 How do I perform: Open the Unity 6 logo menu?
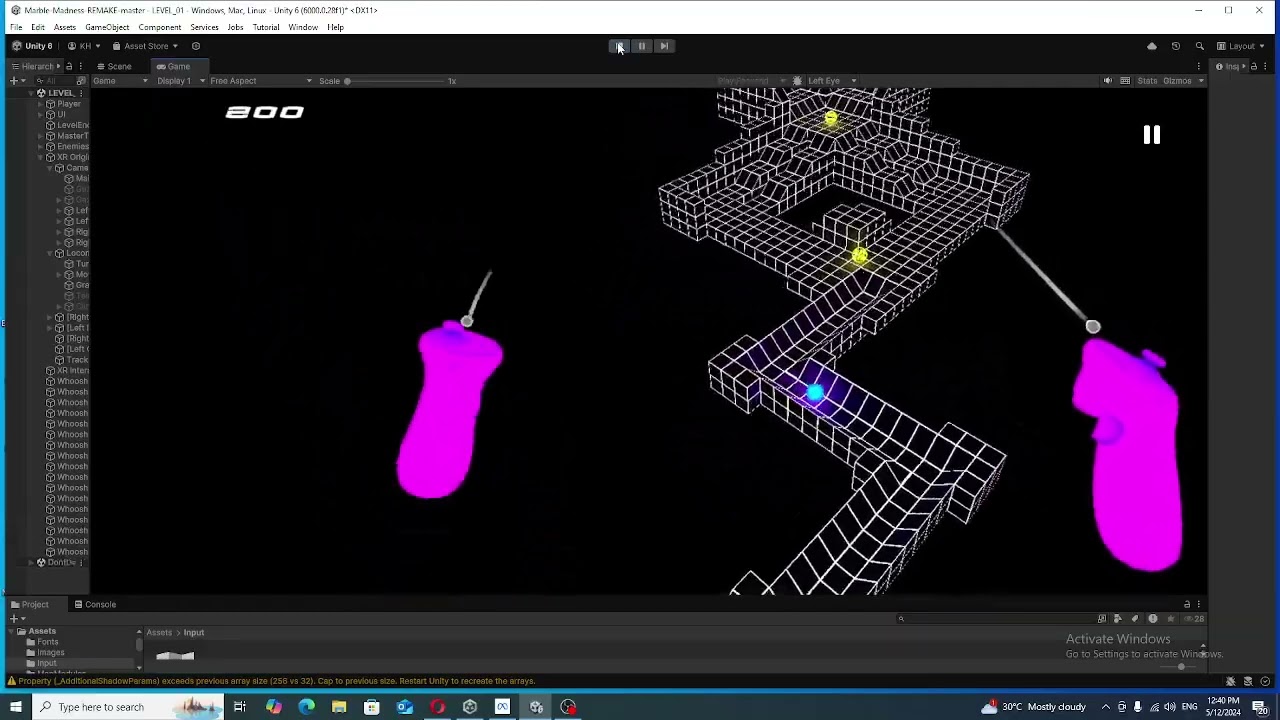[33, 46]
